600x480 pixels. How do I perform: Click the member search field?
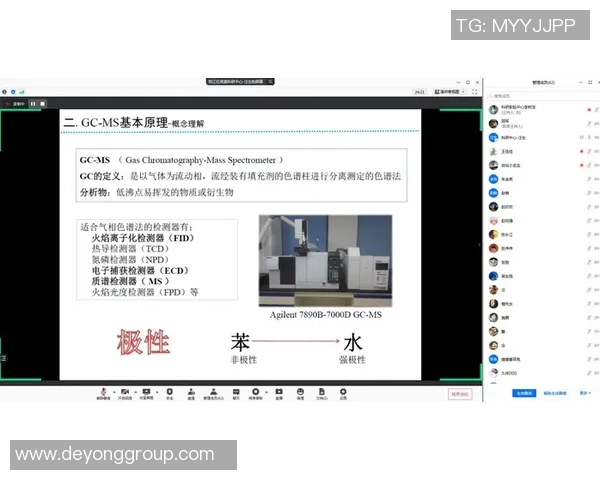click(x=543, y=96)
